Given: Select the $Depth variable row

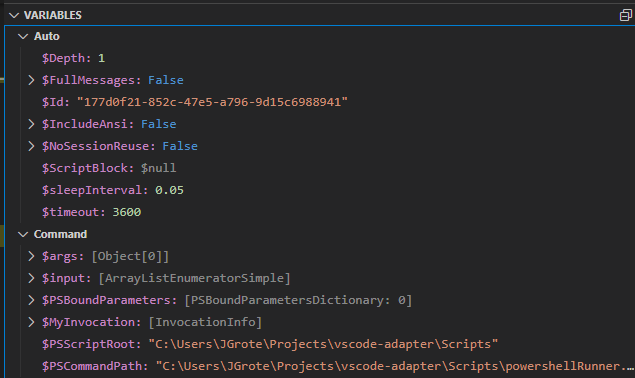Looking at the screenshot, I should click(320, 58).
